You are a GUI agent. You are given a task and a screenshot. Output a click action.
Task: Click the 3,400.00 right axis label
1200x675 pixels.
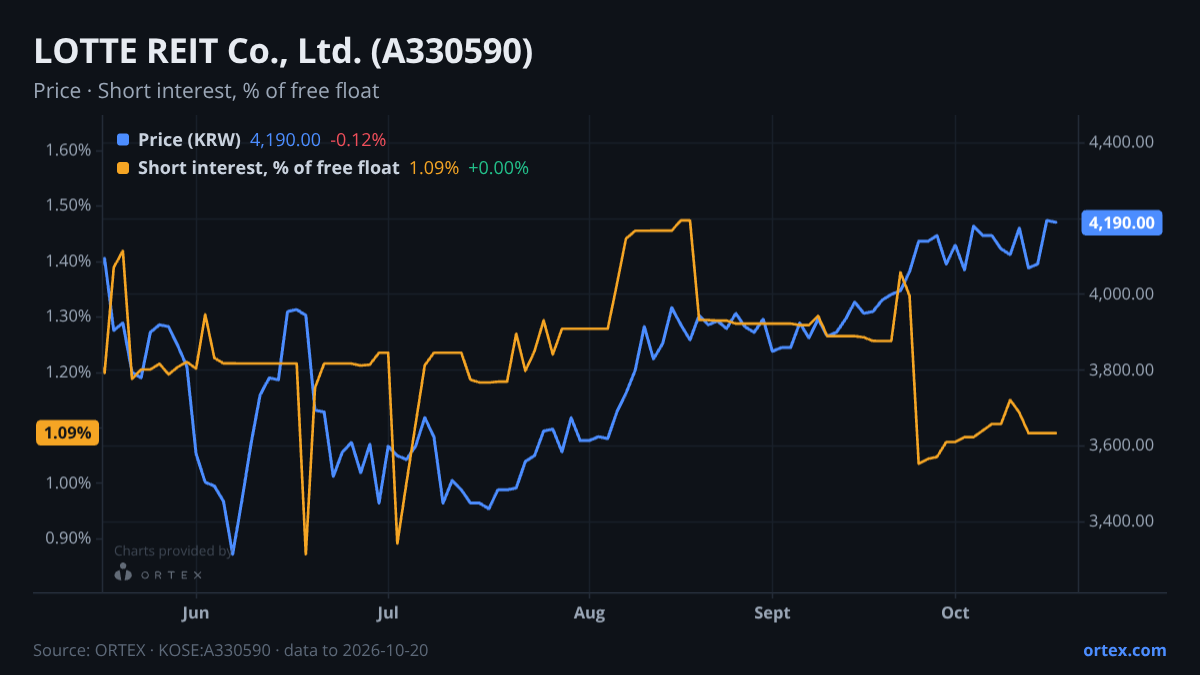click(x=1122, y=521)
